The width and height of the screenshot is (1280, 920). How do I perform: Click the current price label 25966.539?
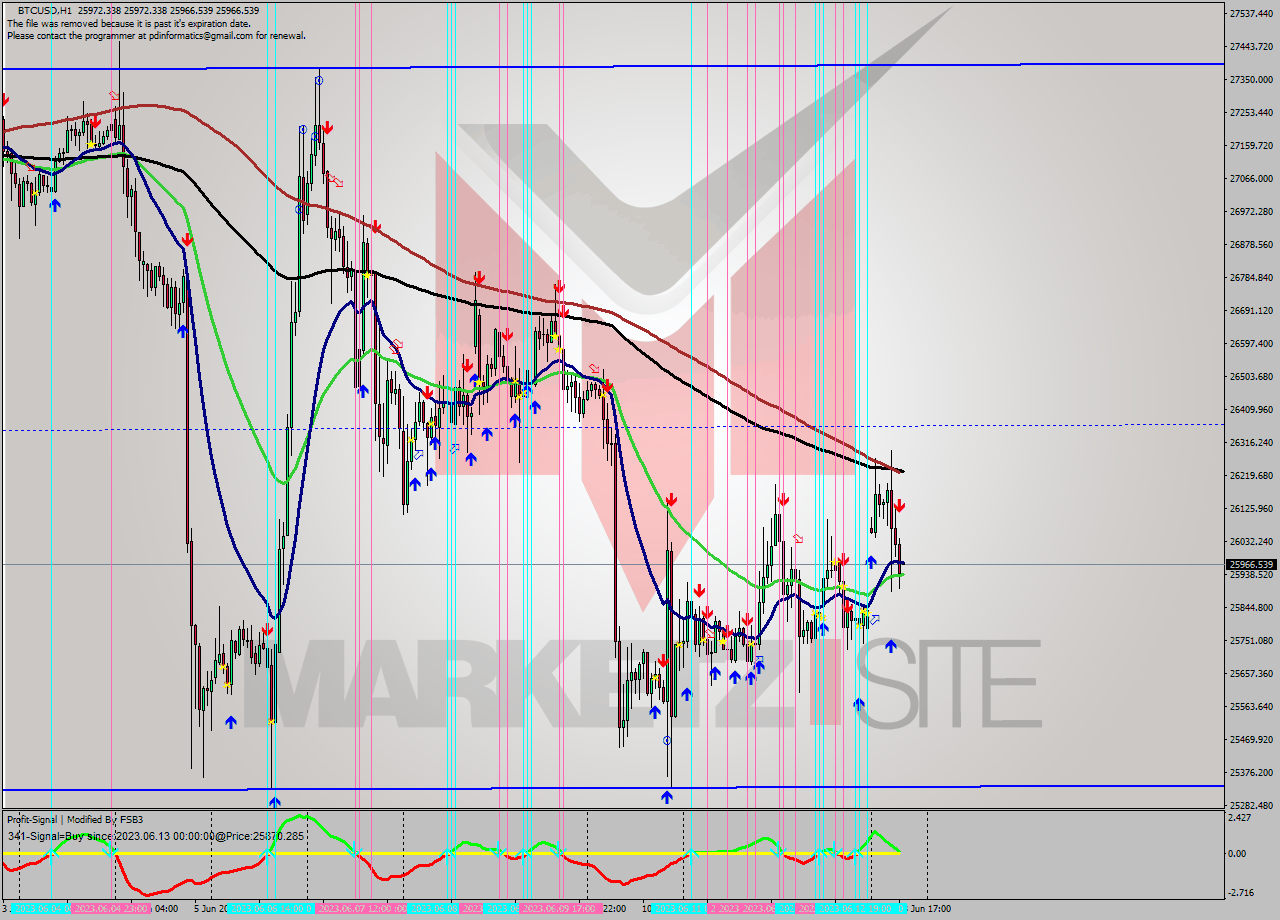1253,564
